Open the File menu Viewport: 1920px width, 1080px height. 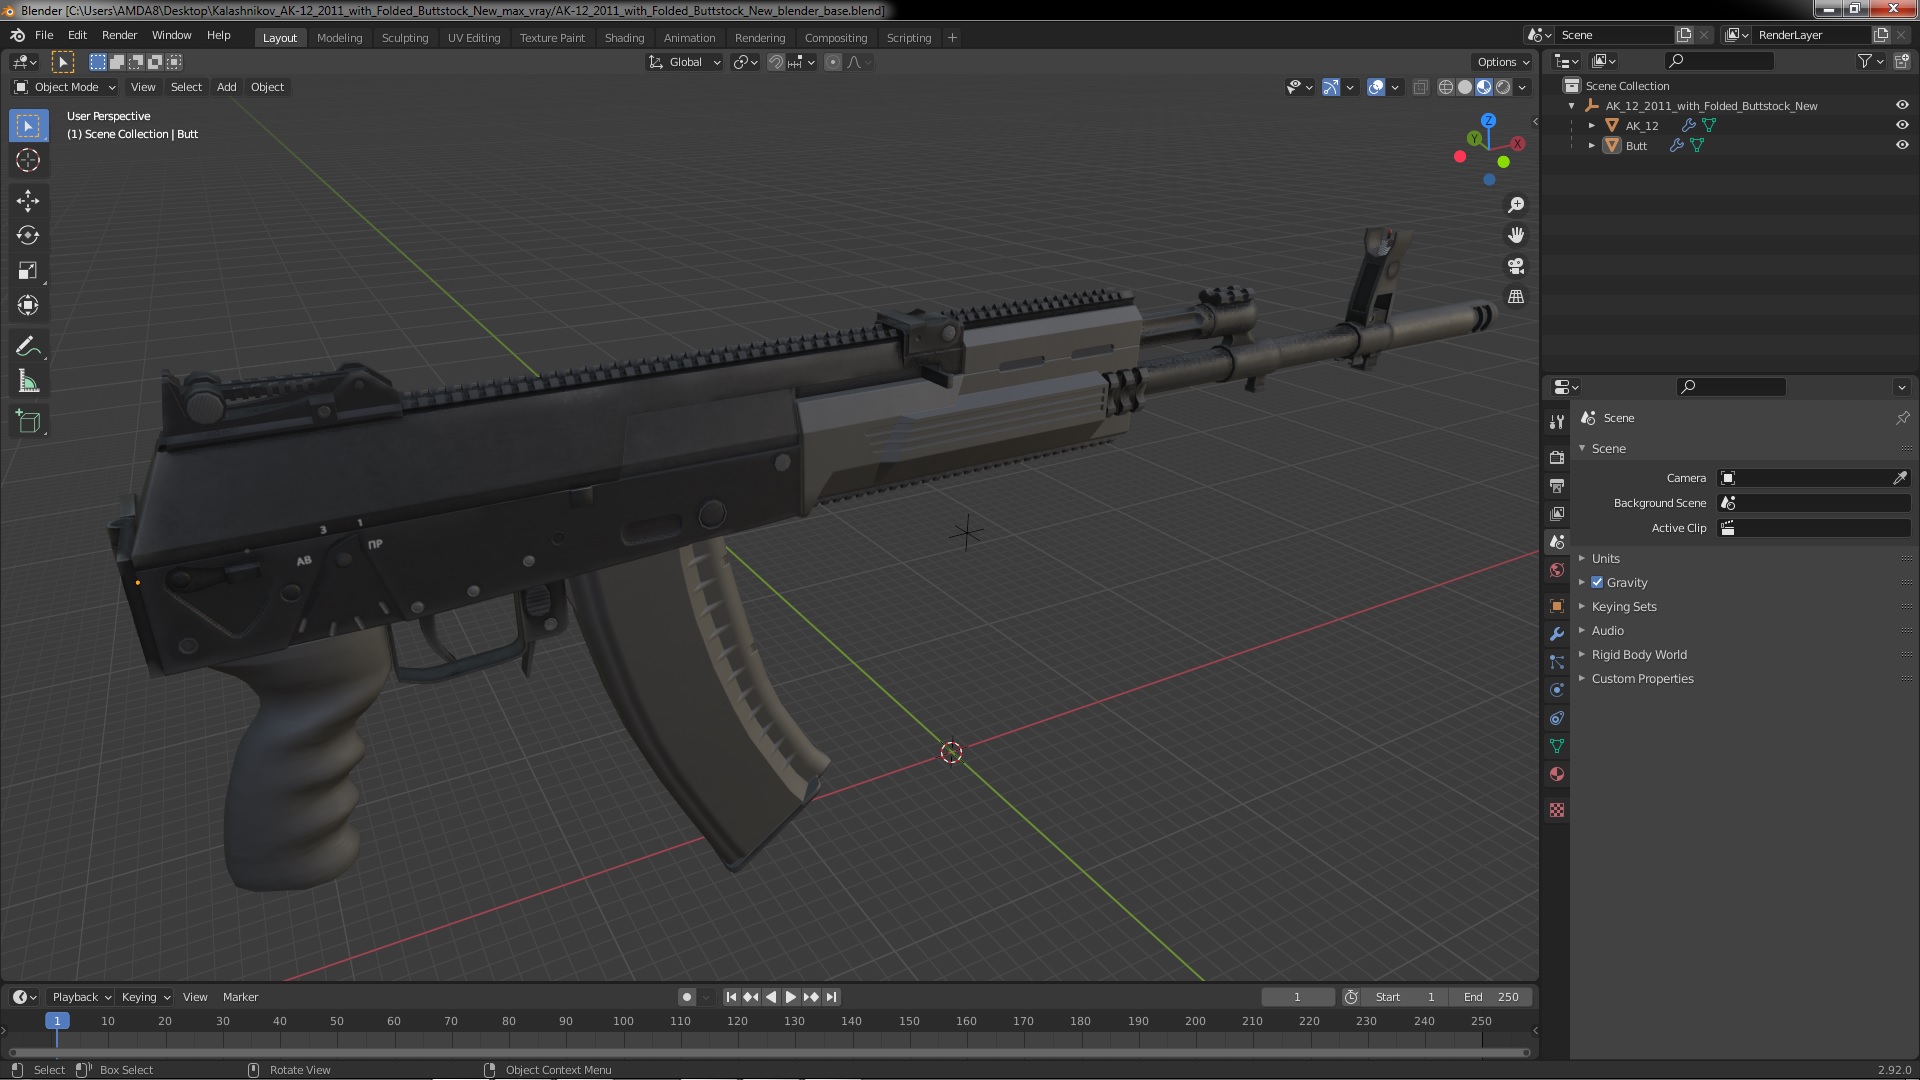click(44, 35)
